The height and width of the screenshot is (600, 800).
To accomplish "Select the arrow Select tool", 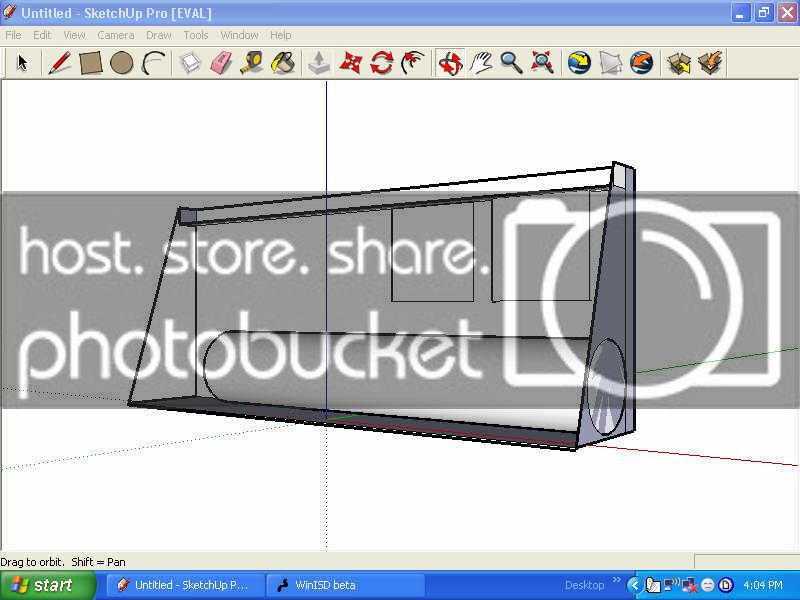I will click(22, 63).
